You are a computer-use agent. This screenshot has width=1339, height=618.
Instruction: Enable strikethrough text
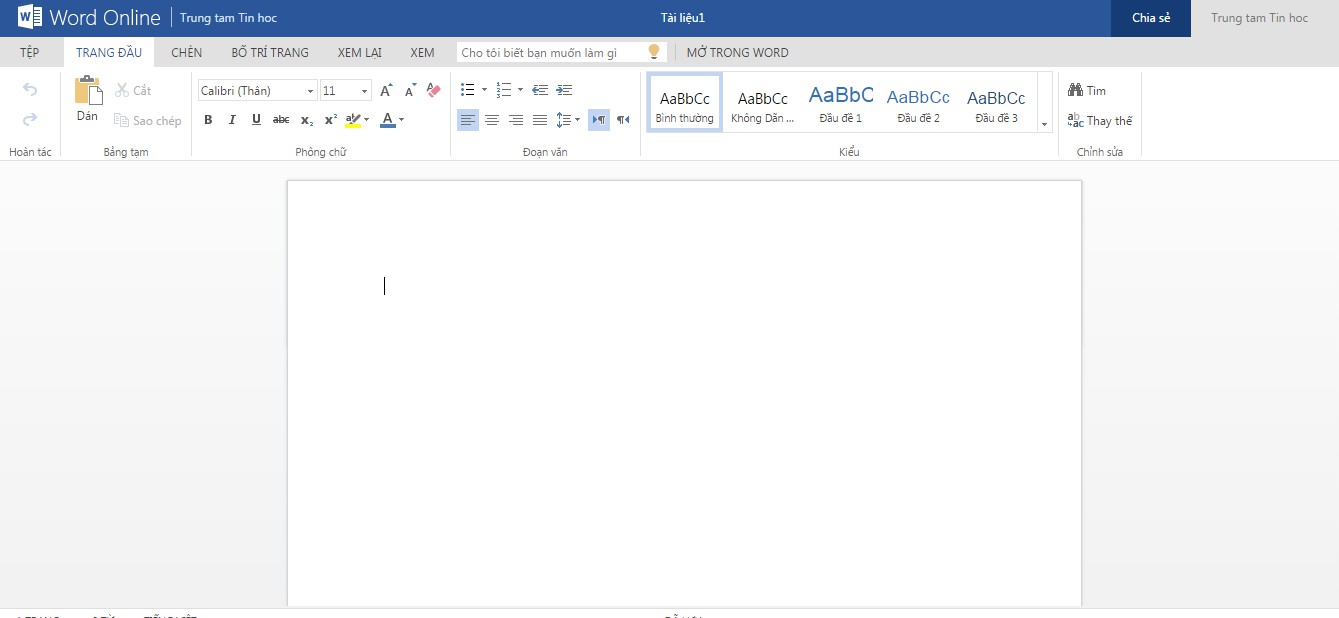coord(281,119)
